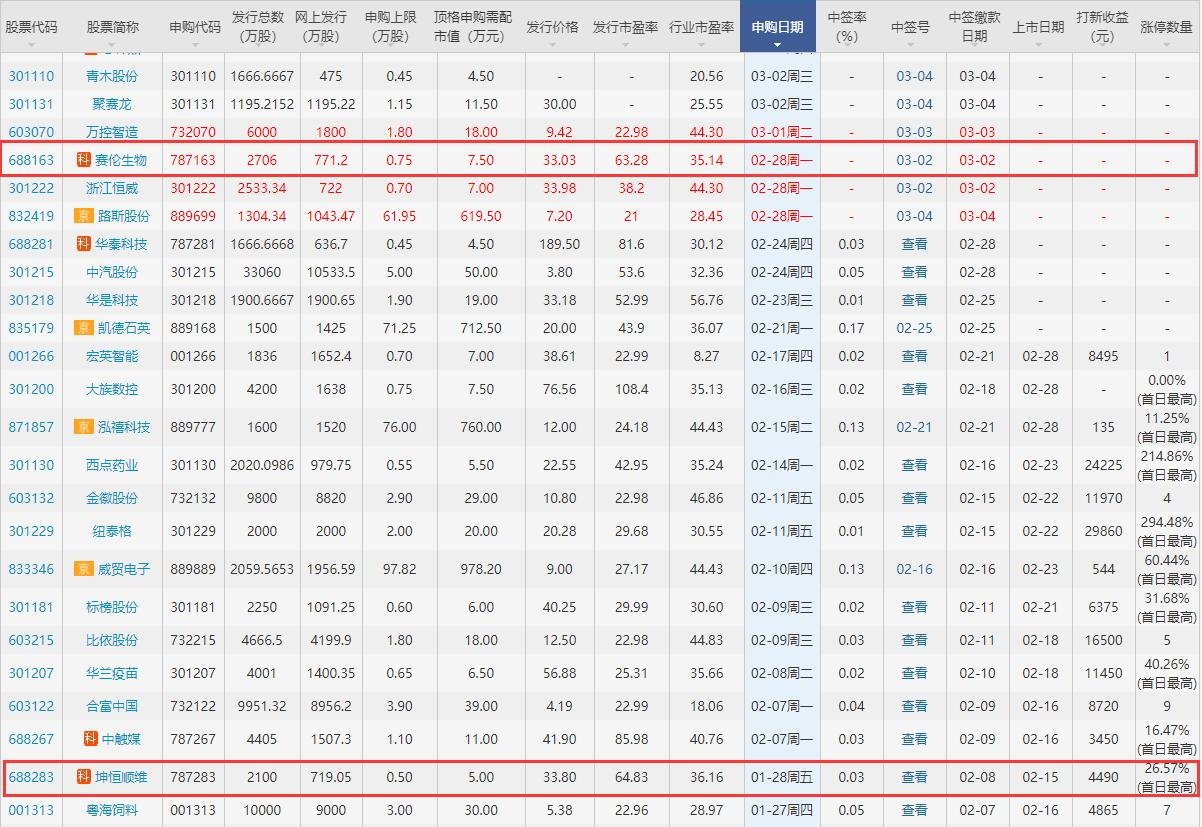Click the 科 badge beside 赛伦生物
The width and height of the screenshot is (1202, 827).
point(84,160)
